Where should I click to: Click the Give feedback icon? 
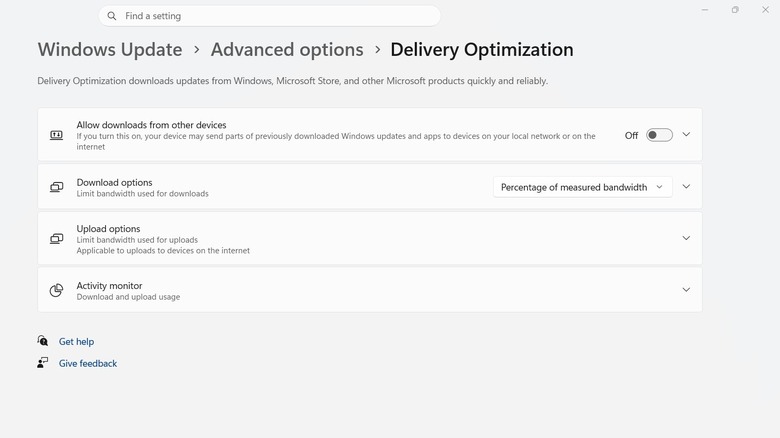43,363
